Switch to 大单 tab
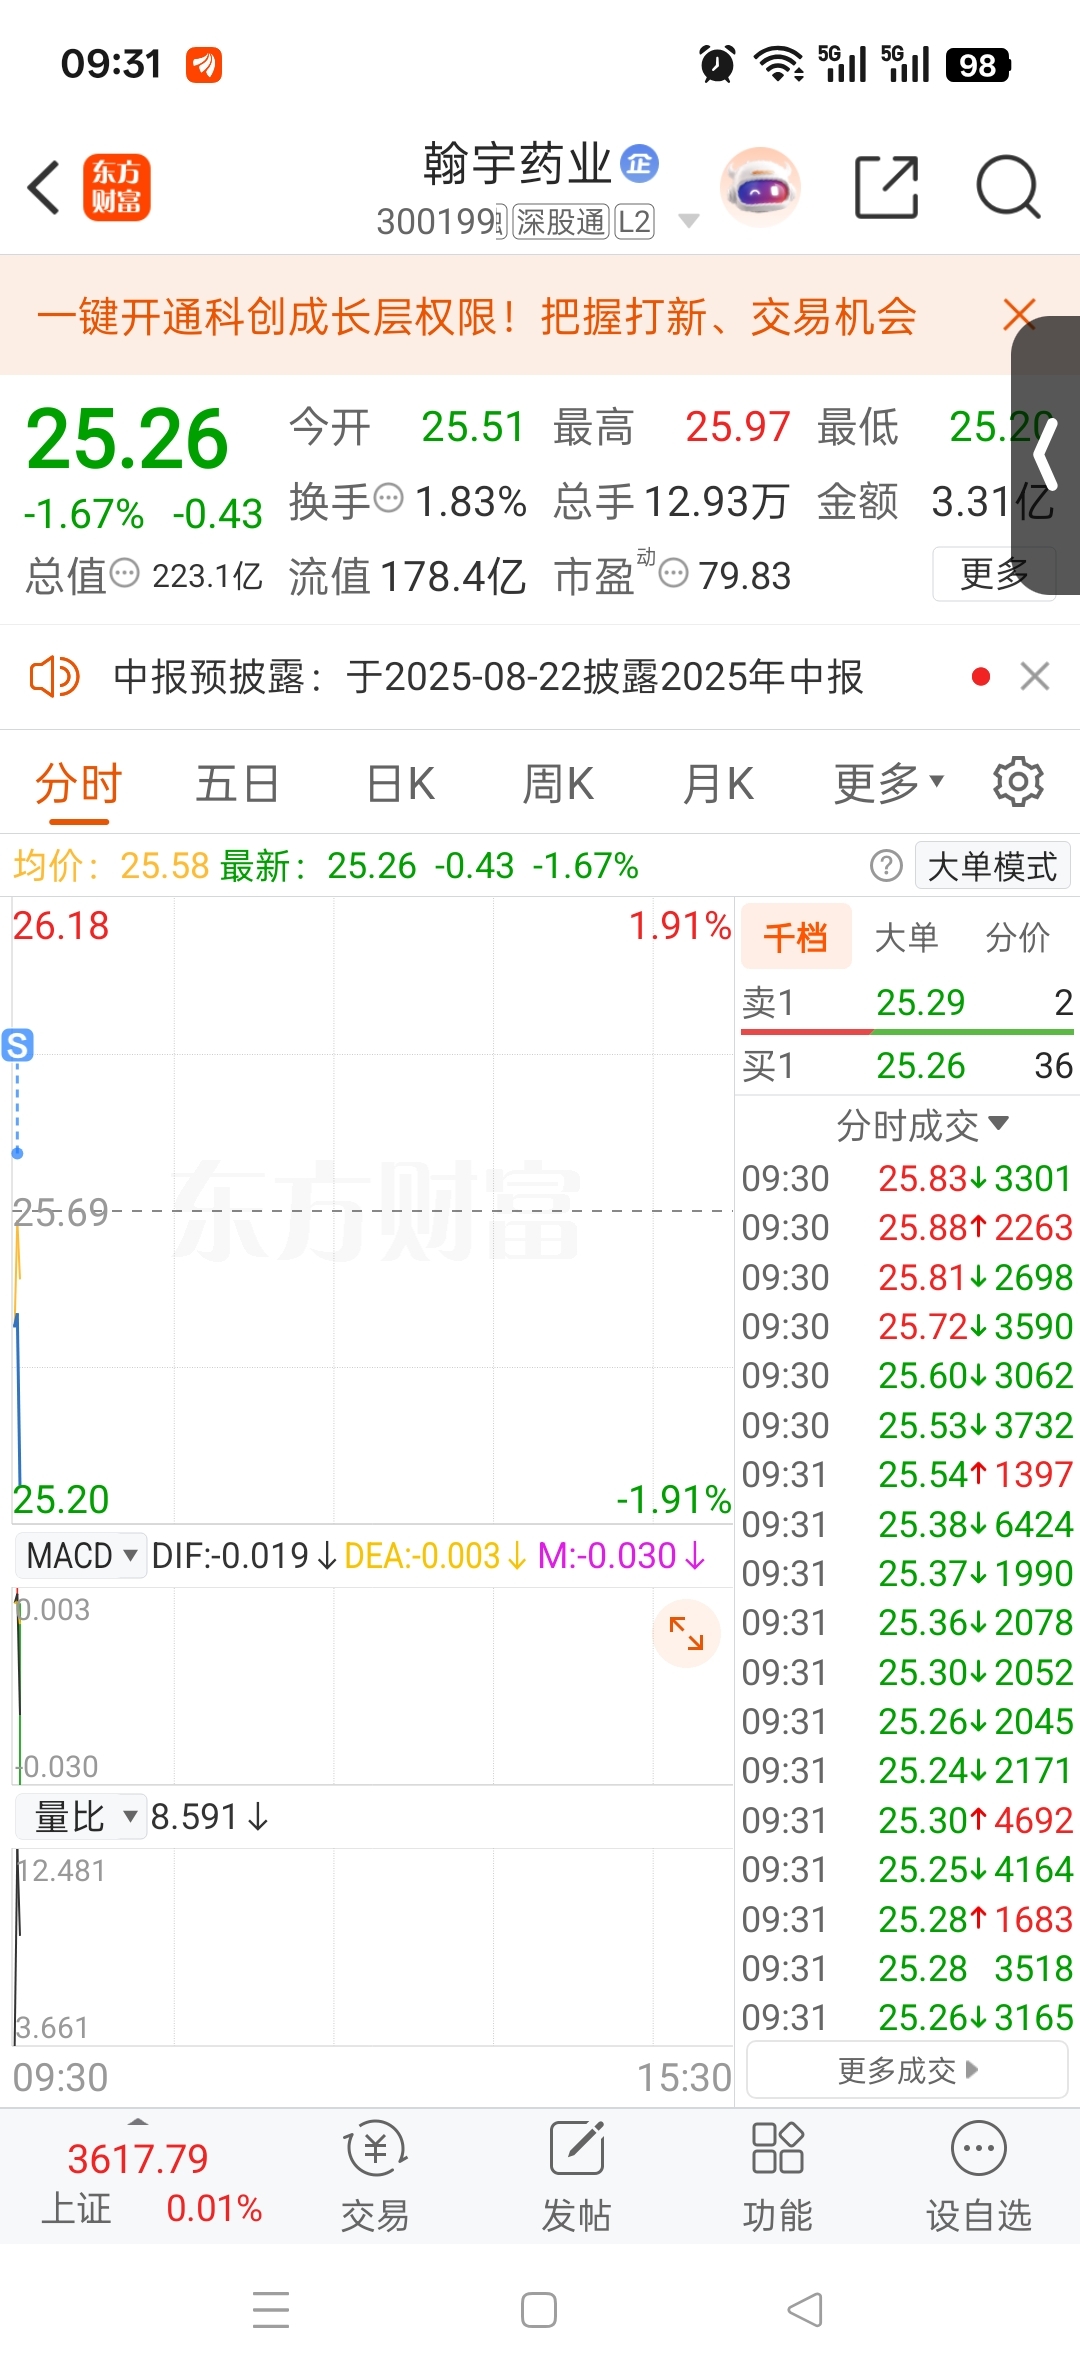Screen dimensions: 1080x2376 point(906,937)
